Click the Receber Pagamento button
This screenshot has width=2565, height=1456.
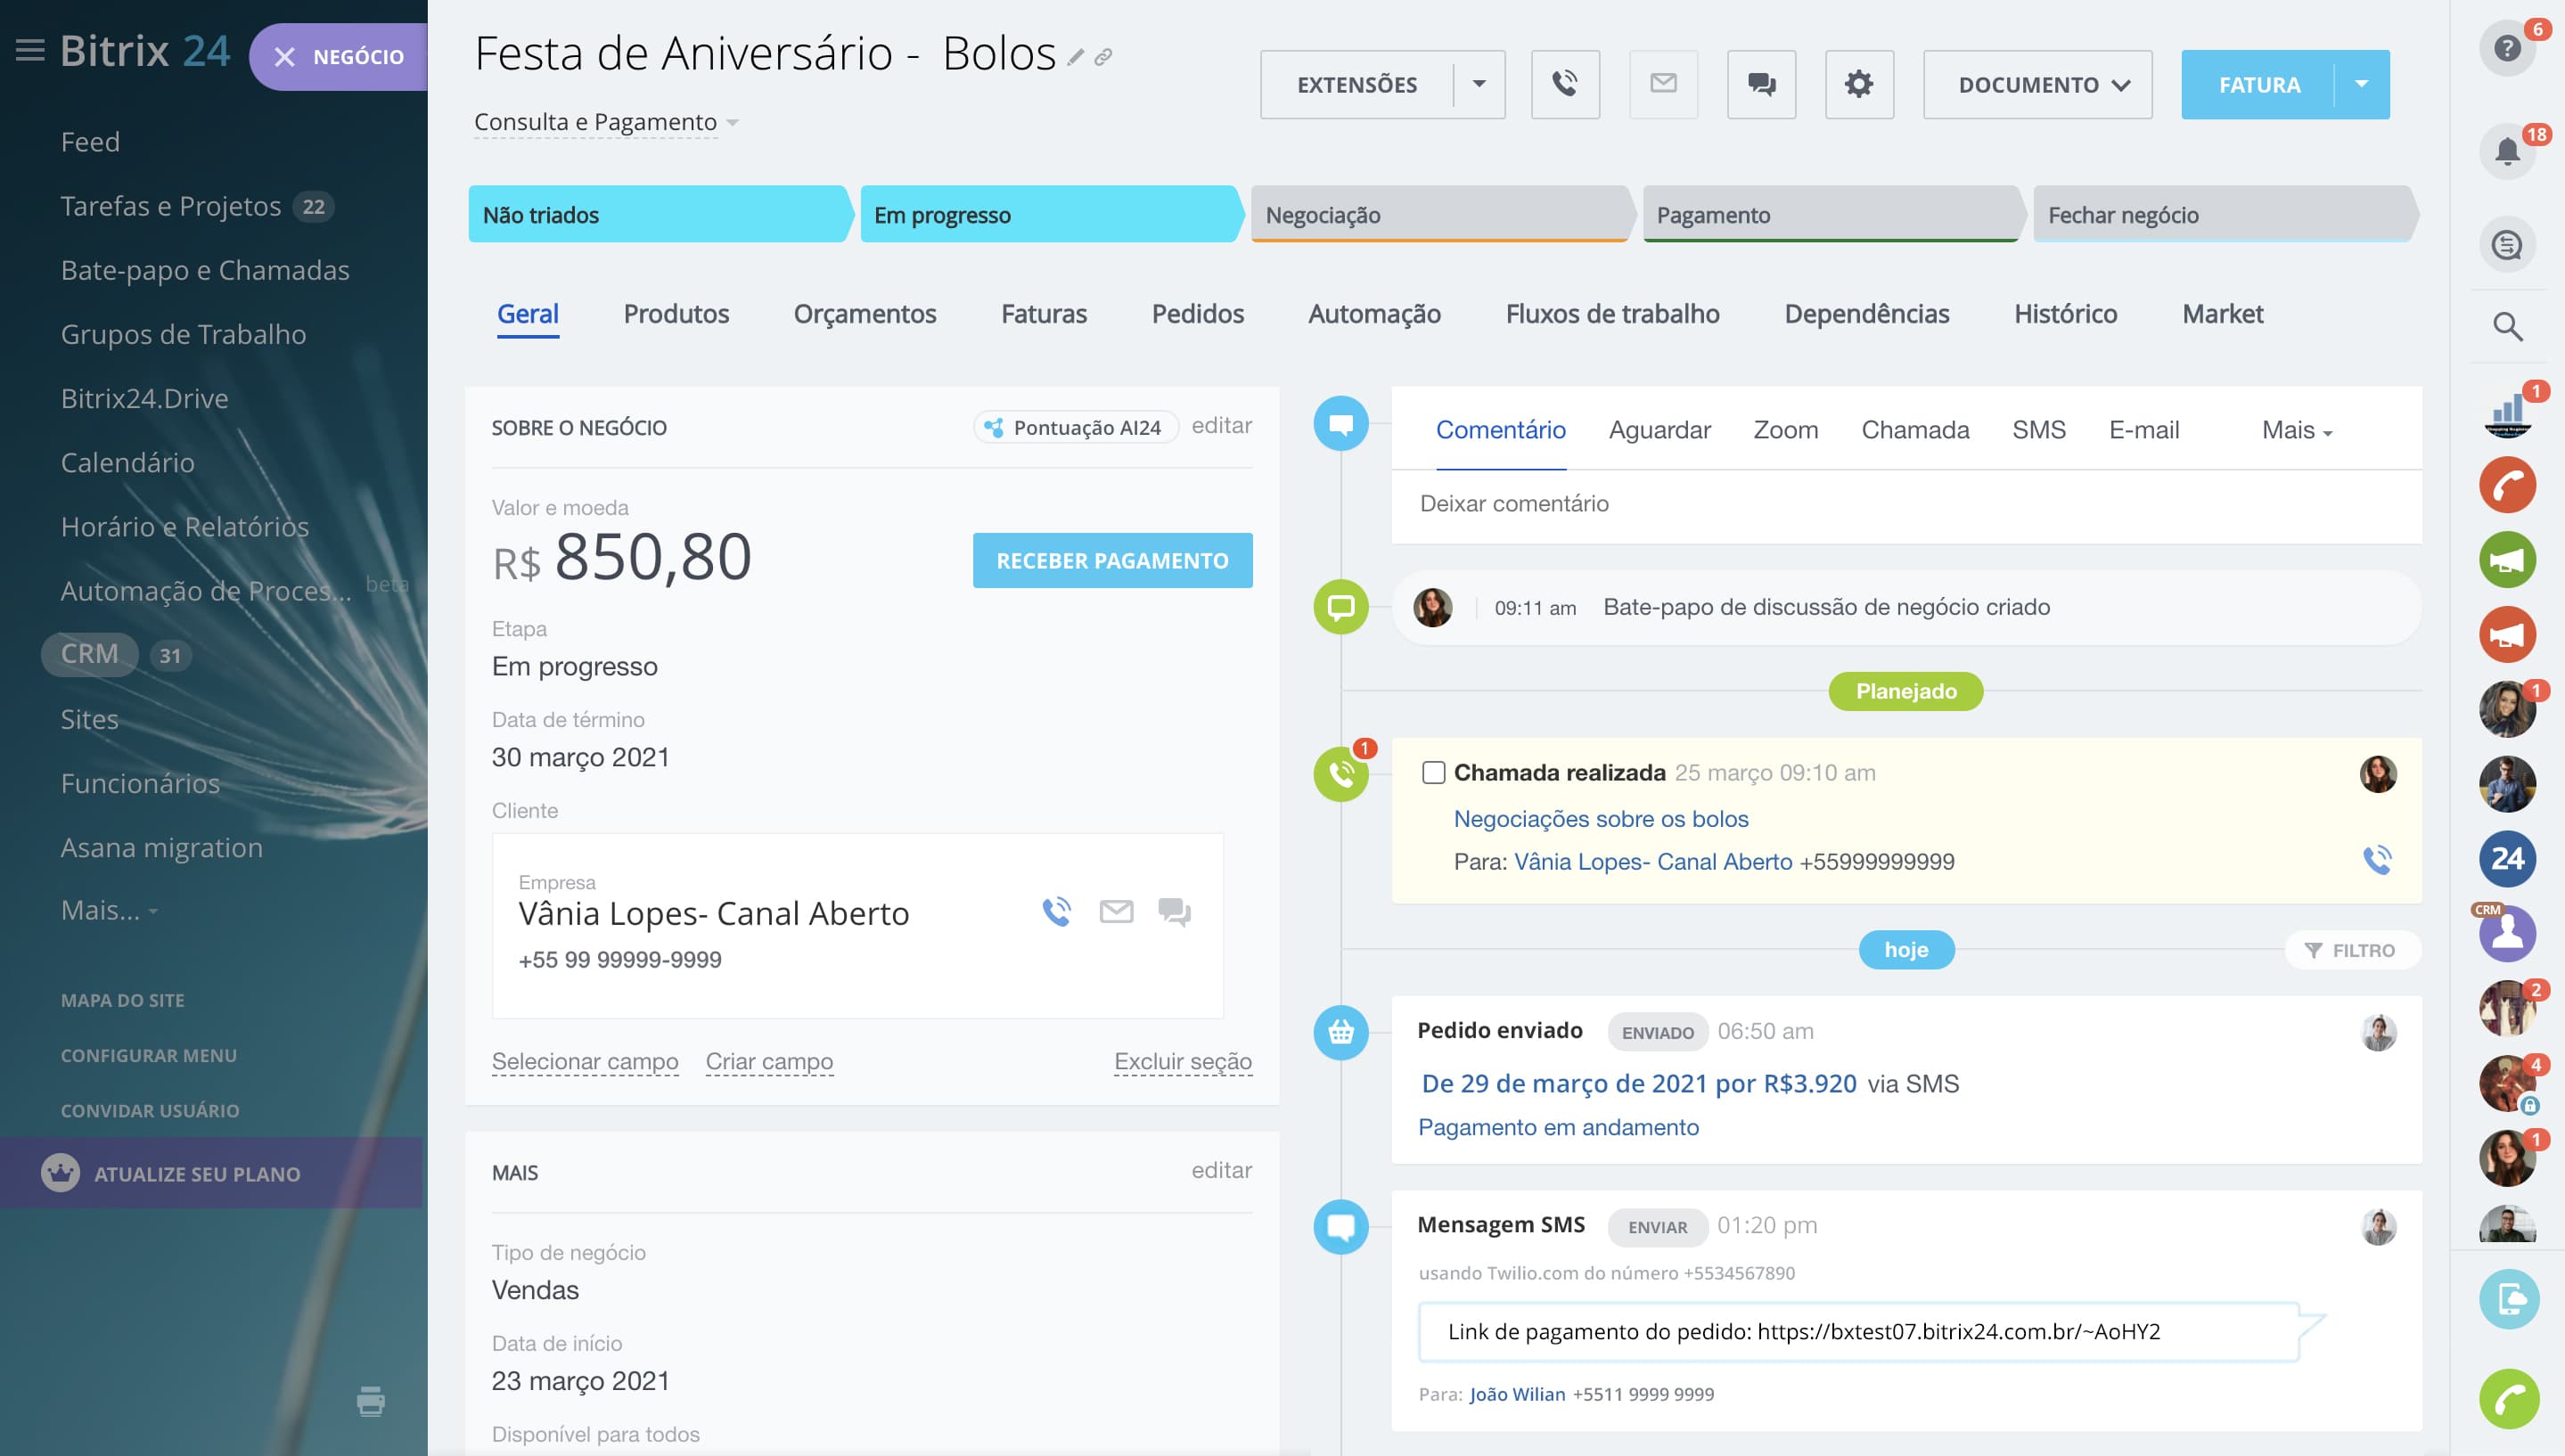(1112, 560)
